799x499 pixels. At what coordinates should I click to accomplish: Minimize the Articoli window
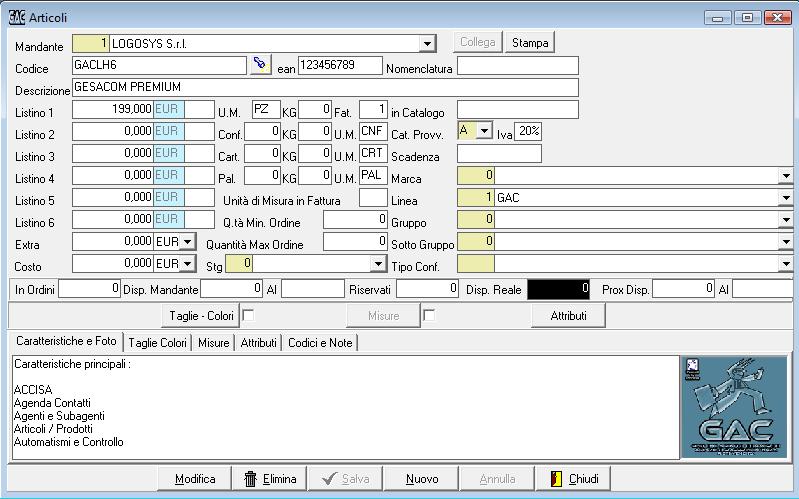[x=717, y=18]
